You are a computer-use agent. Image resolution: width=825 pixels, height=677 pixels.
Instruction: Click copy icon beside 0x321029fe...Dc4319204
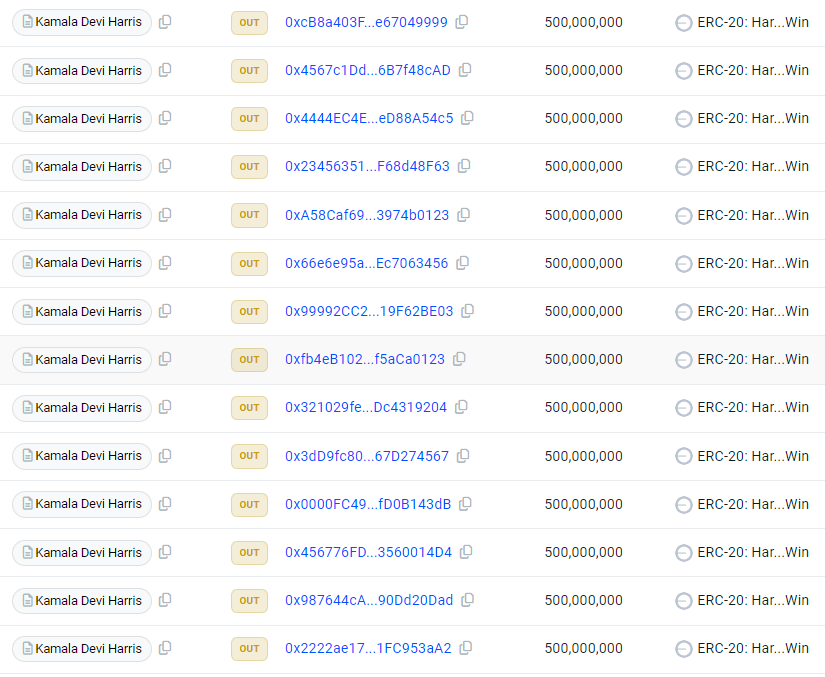coord(461,407)
